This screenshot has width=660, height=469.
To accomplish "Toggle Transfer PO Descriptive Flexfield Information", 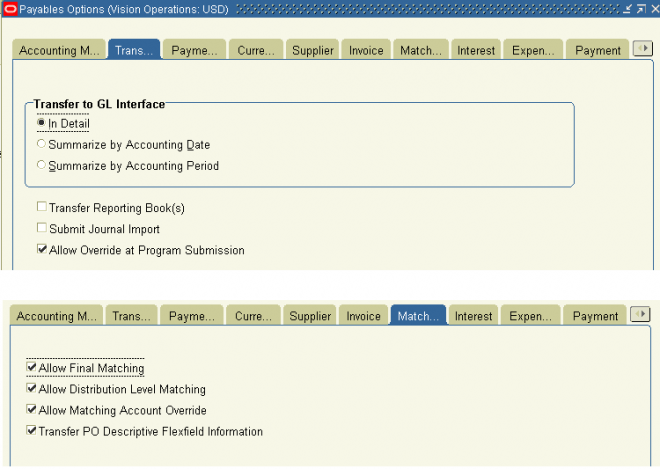I will (31, 430).
